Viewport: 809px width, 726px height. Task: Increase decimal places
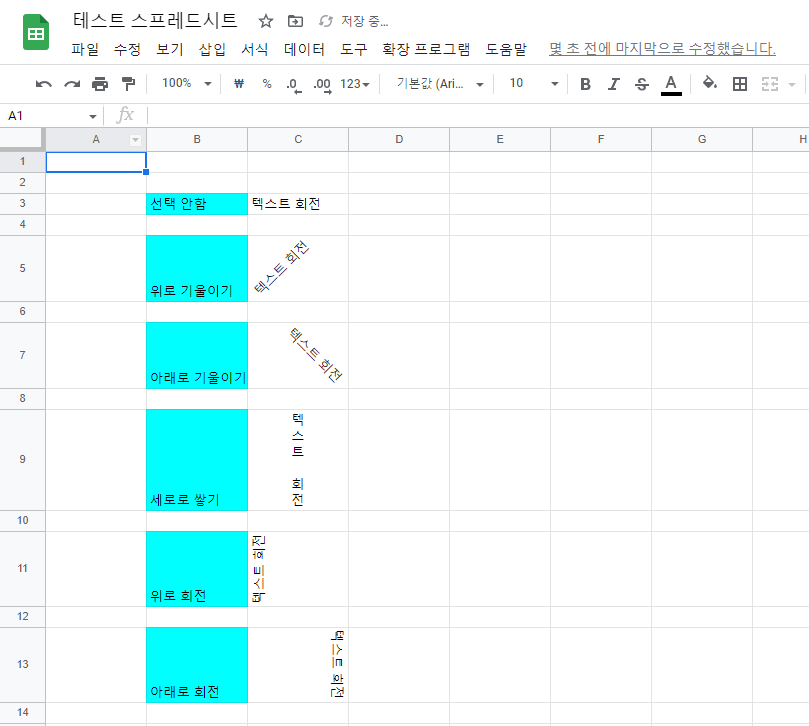[322, 85]
